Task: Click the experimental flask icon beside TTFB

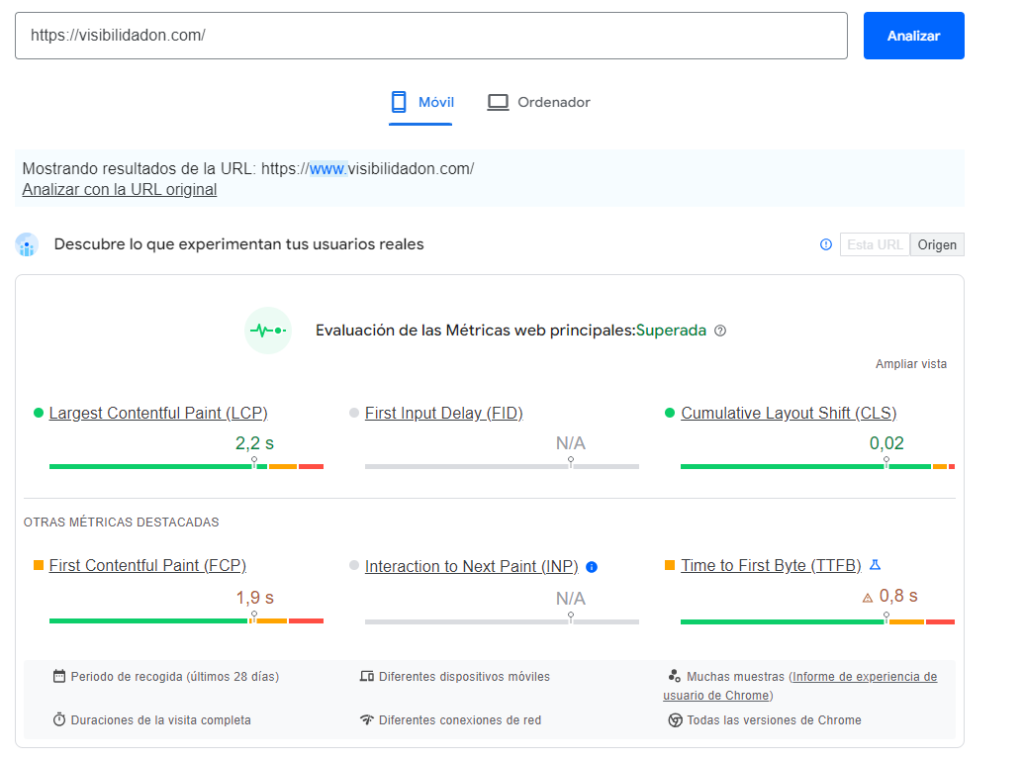Action: [x=875, y=566]
